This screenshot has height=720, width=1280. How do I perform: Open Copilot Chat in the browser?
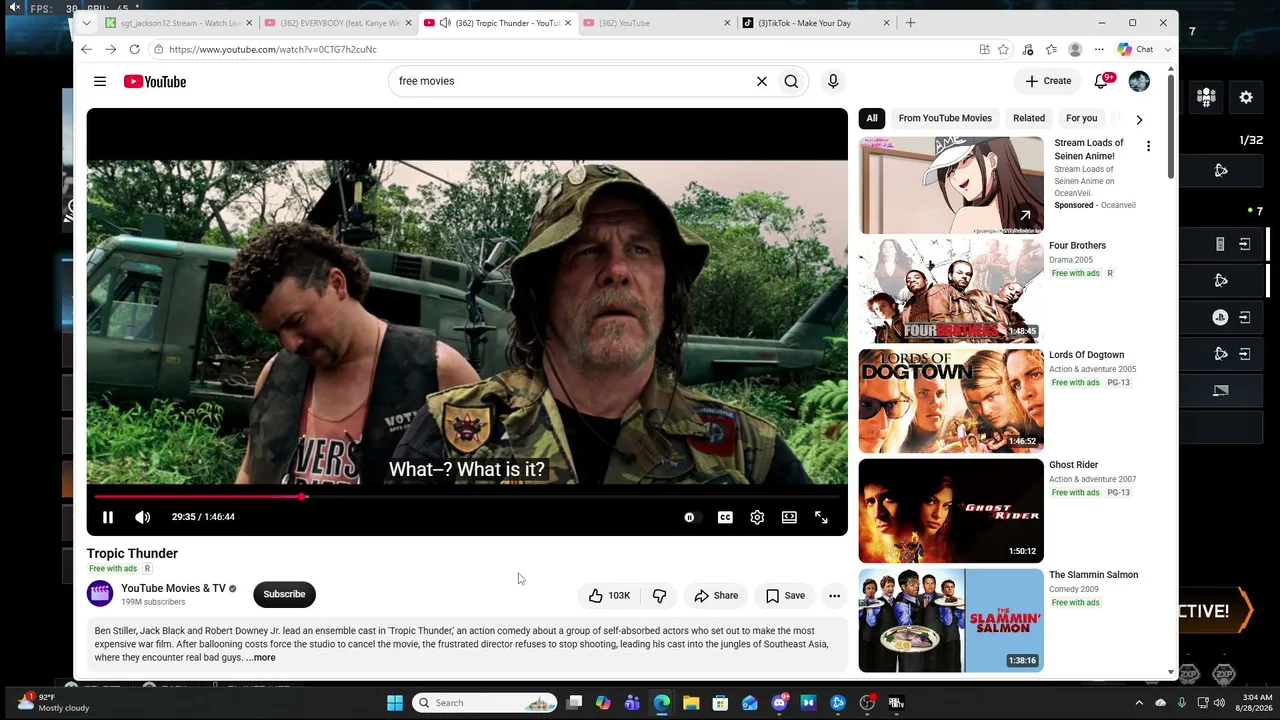coord(1136,49)
